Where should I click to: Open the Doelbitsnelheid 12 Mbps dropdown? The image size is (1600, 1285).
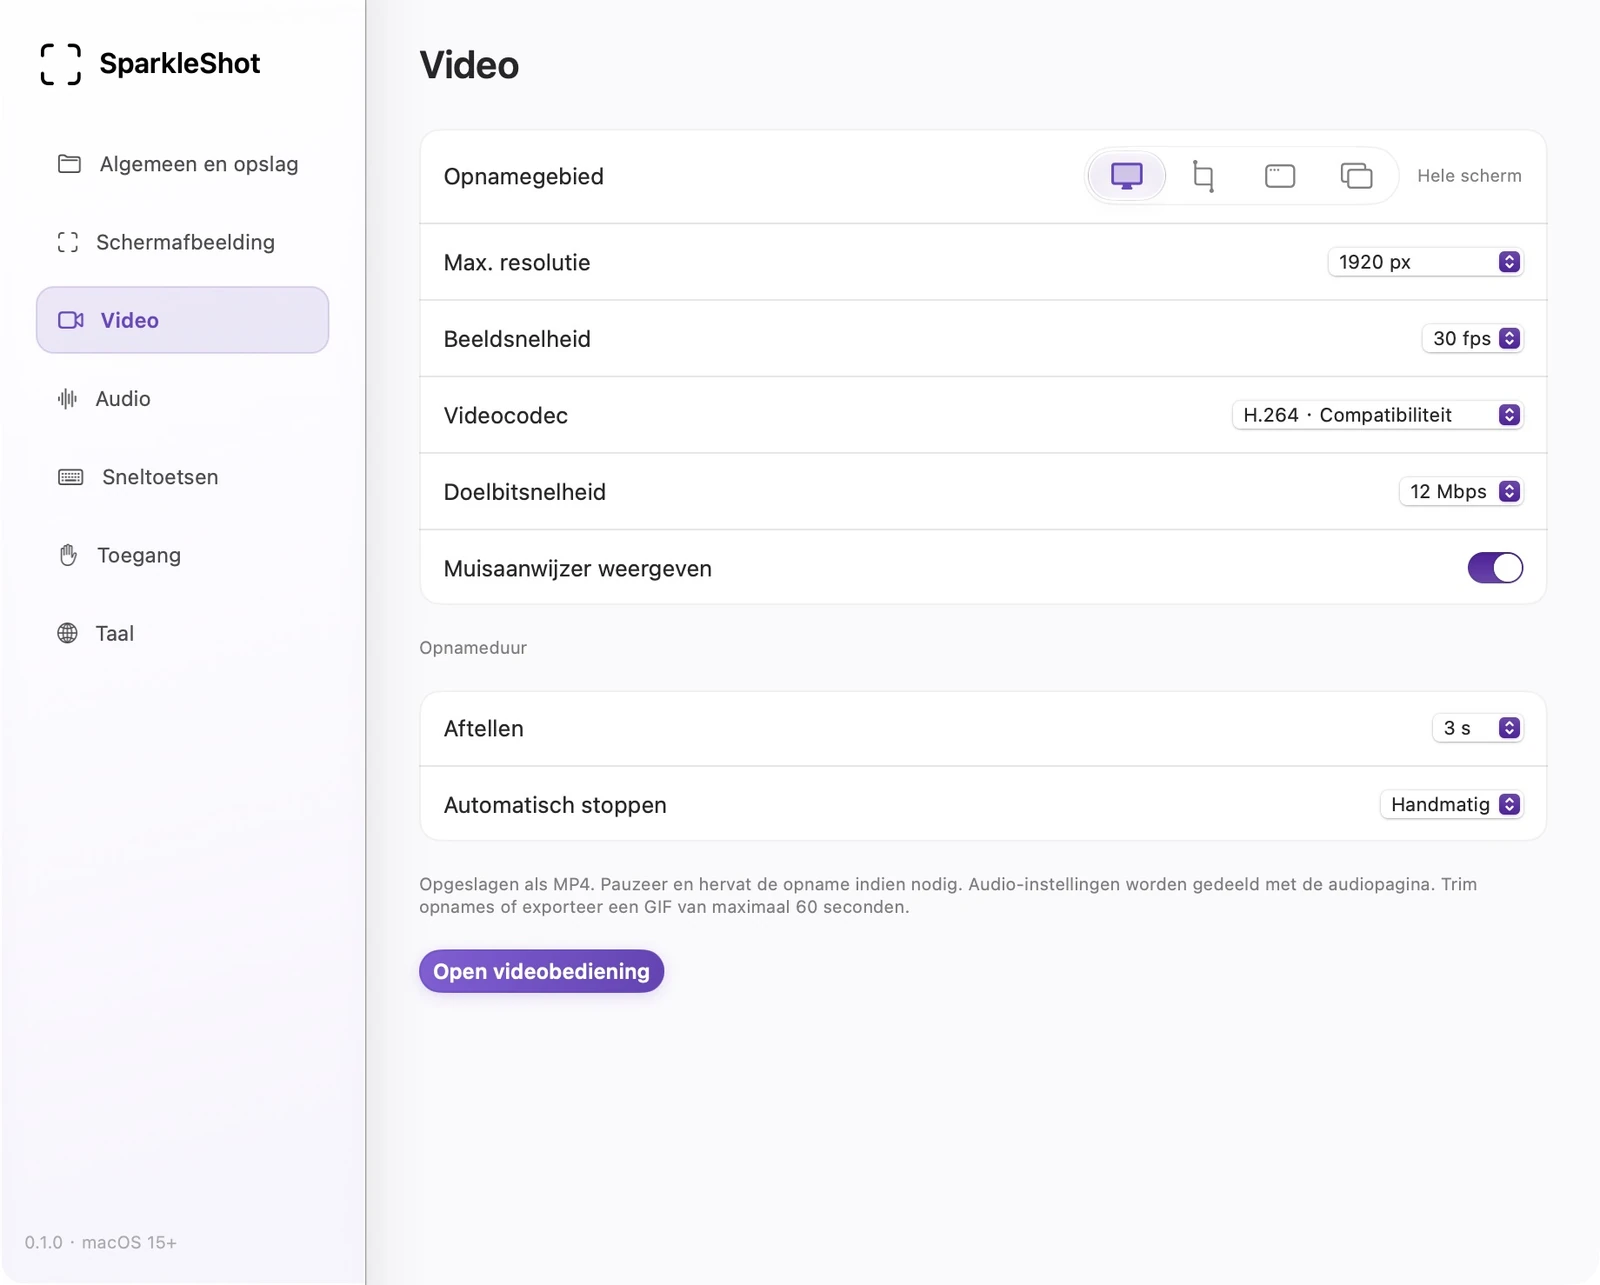point(1461,492)
